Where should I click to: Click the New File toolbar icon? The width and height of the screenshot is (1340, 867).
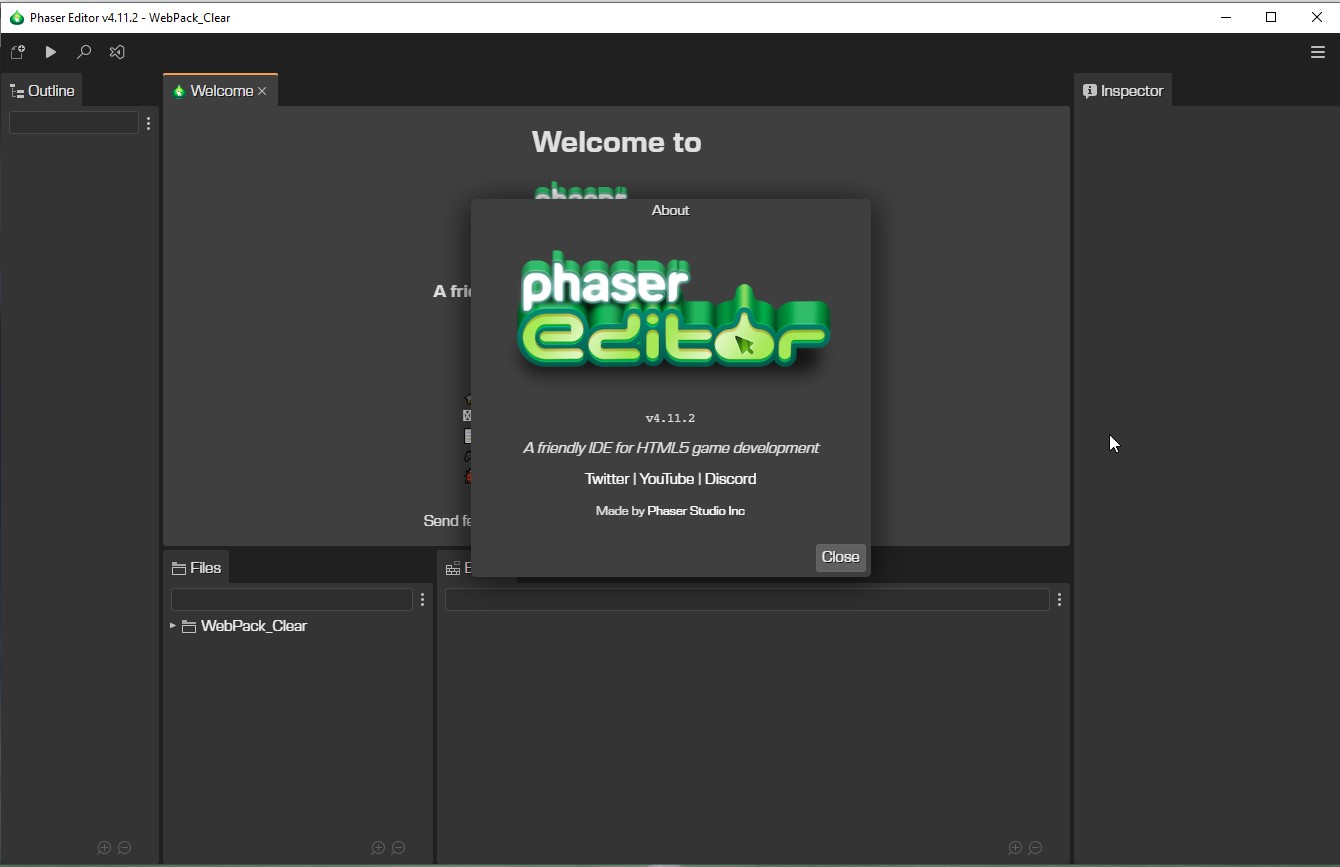click(17, 52)
